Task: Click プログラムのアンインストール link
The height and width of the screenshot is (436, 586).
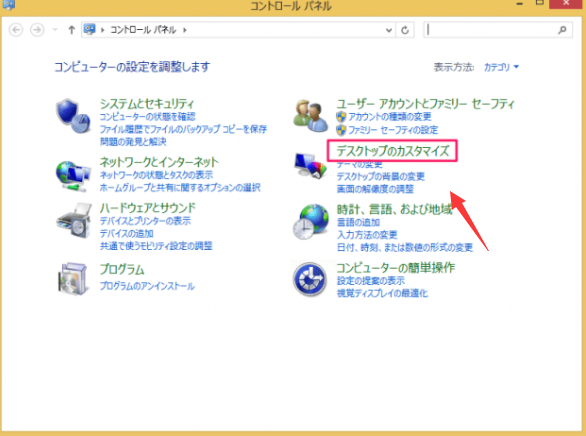Action: pyautogui.click(x=147, y=286)
